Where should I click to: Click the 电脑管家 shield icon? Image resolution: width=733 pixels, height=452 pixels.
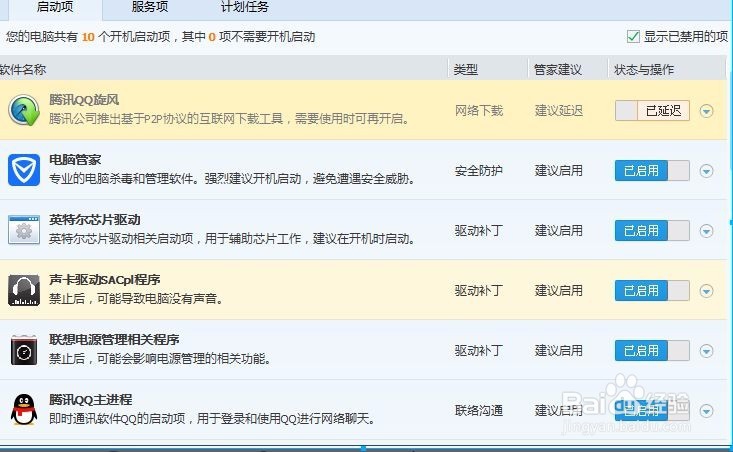[24, 170]
